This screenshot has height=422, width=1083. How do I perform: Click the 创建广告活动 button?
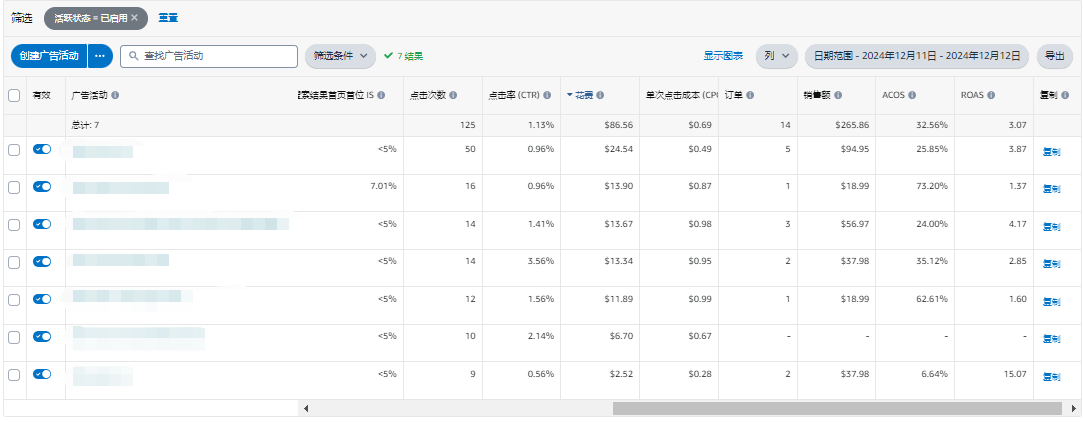pos(49,56)
